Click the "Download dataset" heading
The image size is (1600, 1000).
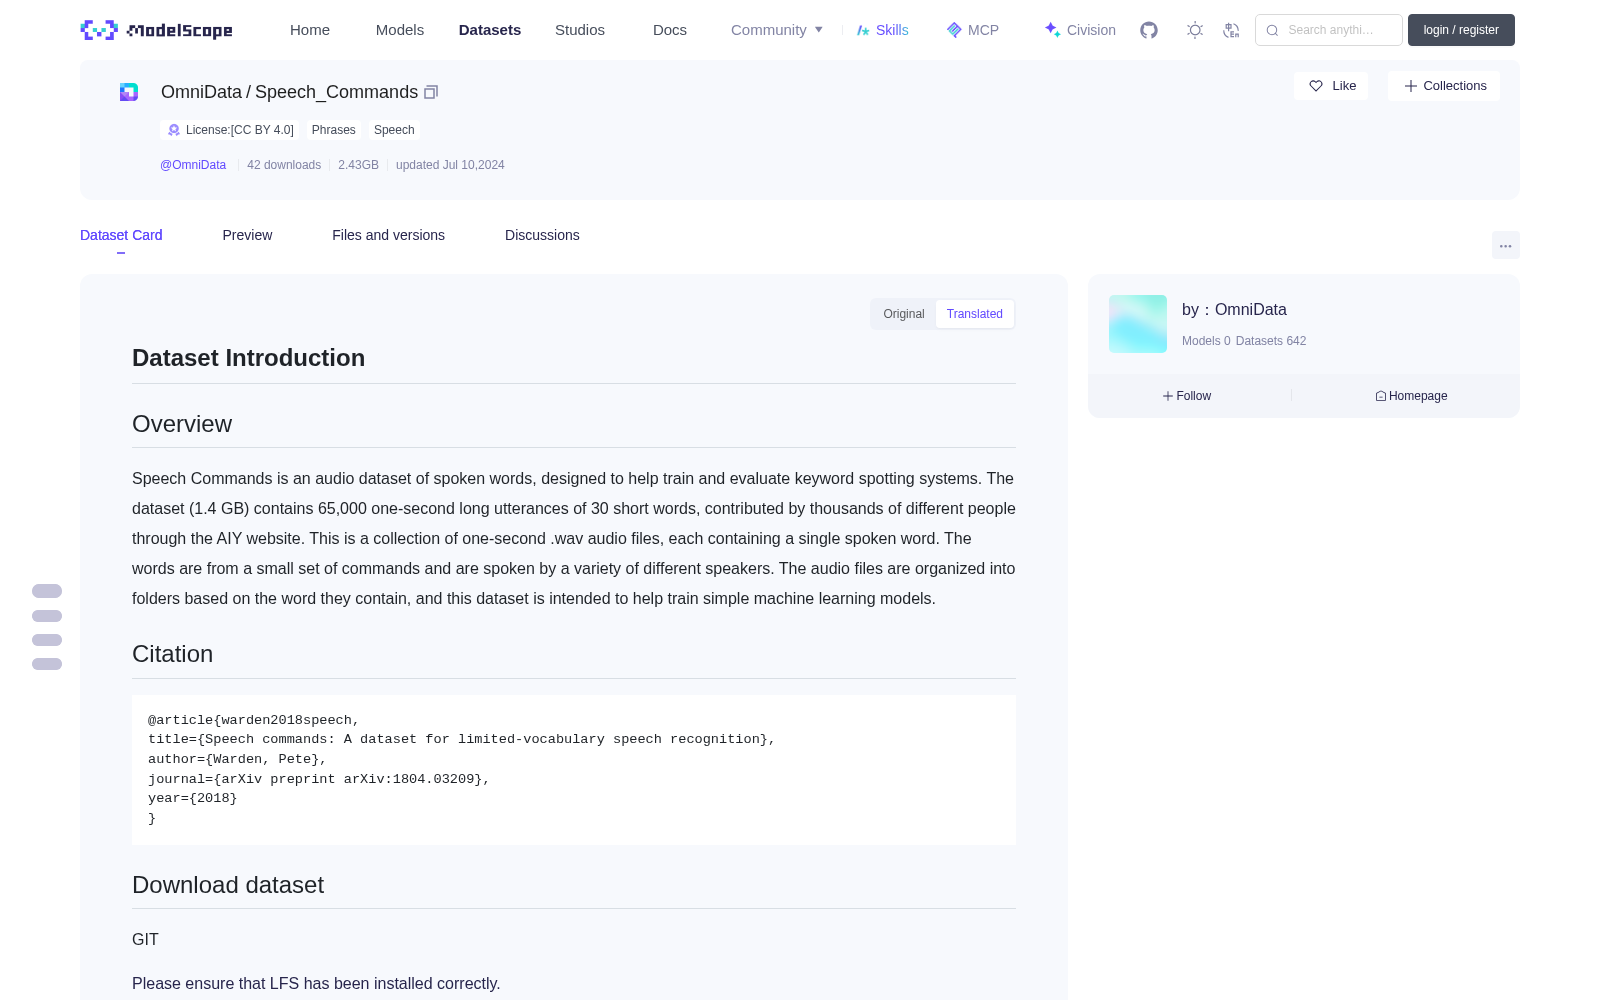tap(228, 885)
